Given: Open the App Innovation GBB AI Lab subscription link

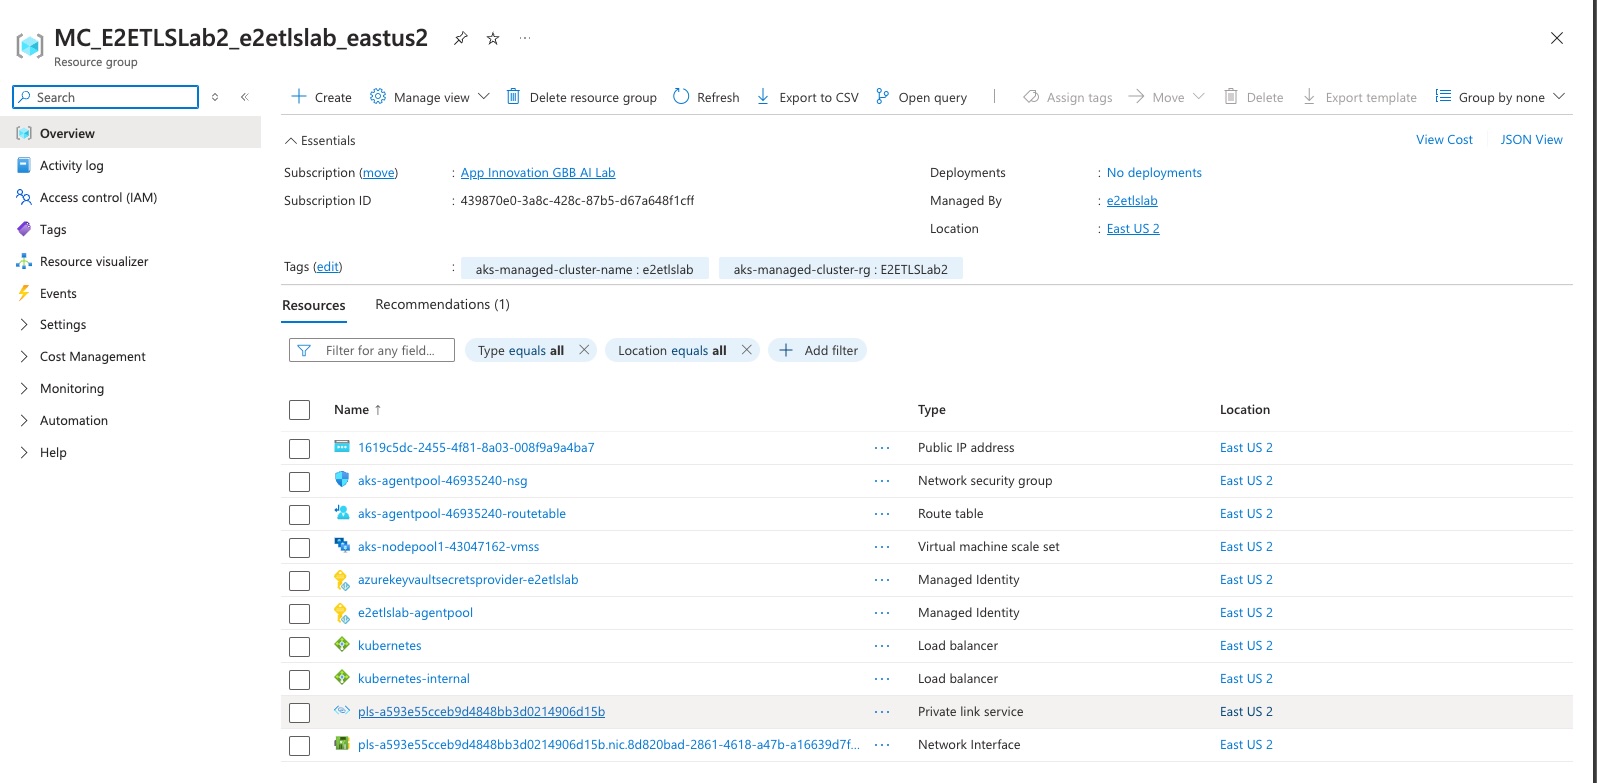Looking at the screenshot, I should (537, 173).
